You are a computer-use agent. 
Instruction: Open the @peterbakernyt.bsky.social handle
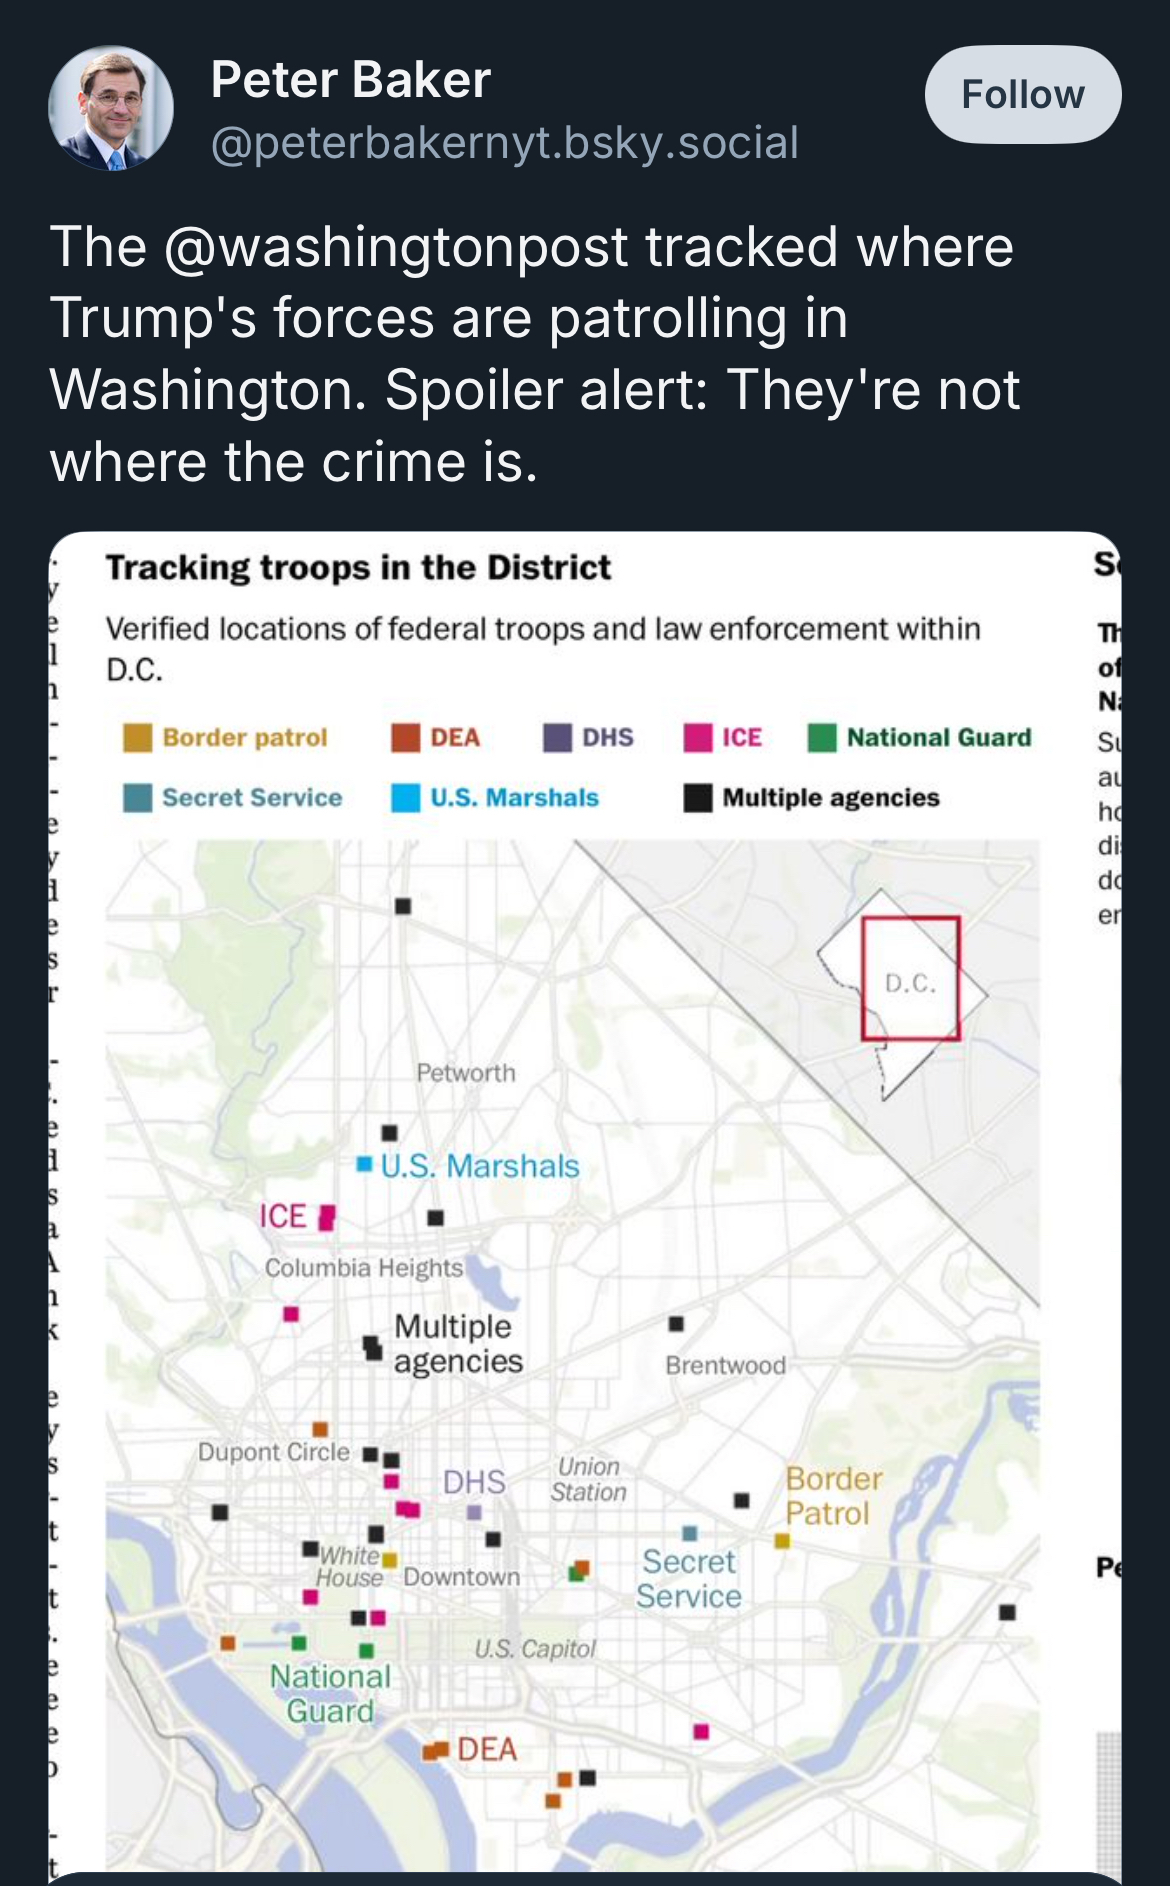coord(505,142)
